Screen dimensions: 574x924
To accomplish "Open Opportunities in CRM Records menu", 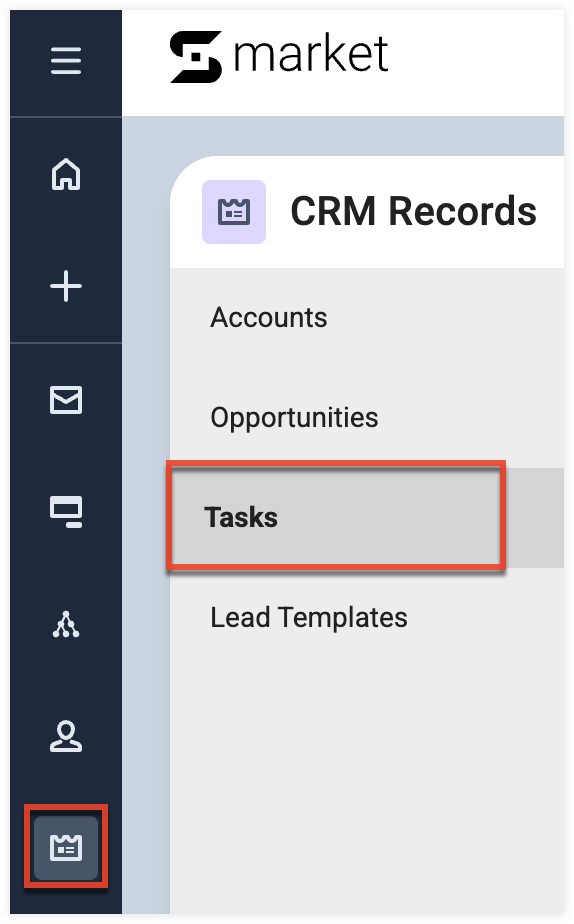I will 294,418.
